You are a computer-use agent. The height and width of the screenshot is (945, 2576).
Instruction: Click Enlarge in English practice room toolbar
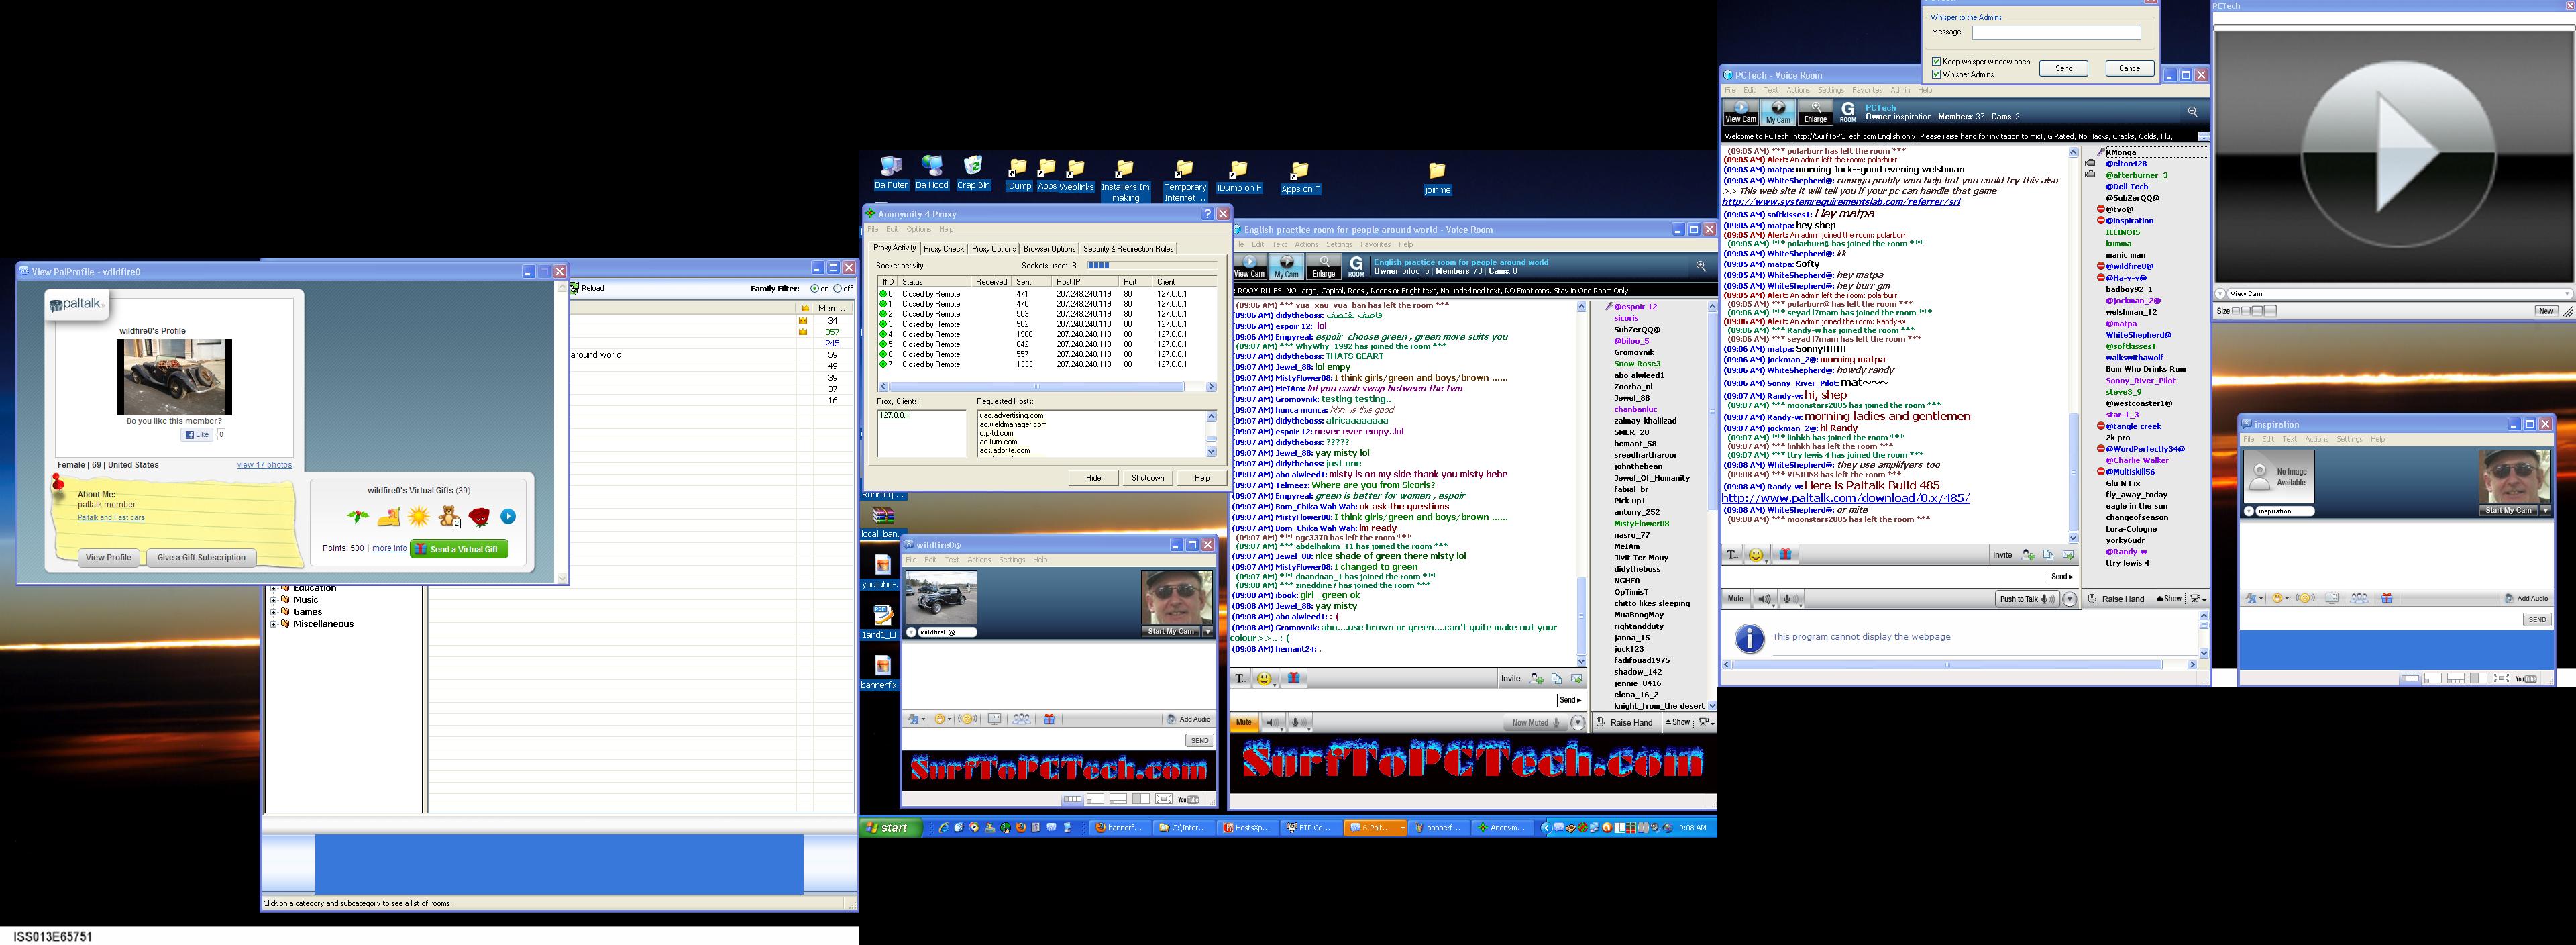click(x=1323, y=267)
